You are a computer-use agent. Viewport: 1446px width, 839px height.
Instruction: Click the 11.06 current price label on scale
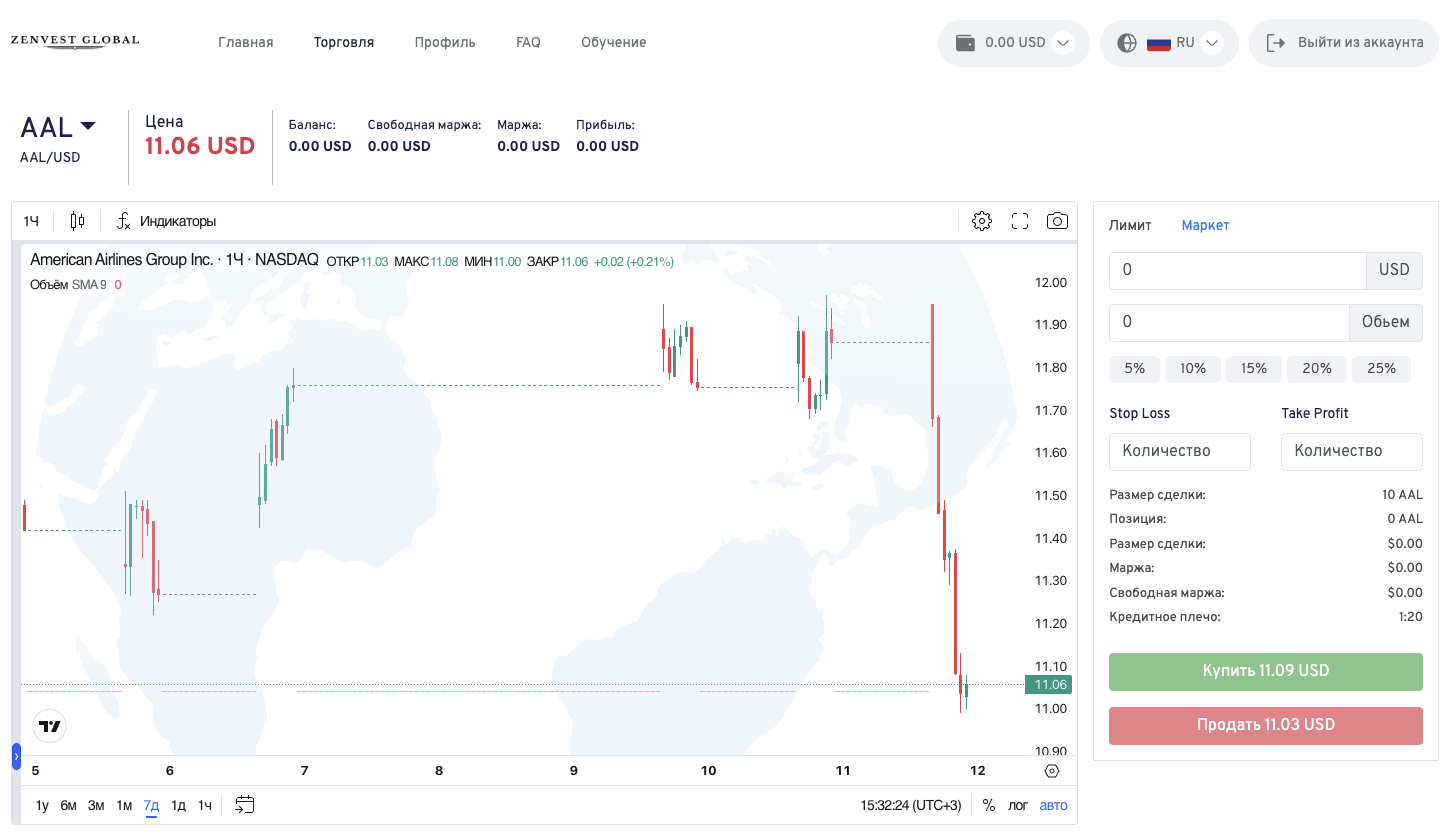click(x=1050, y=685)
